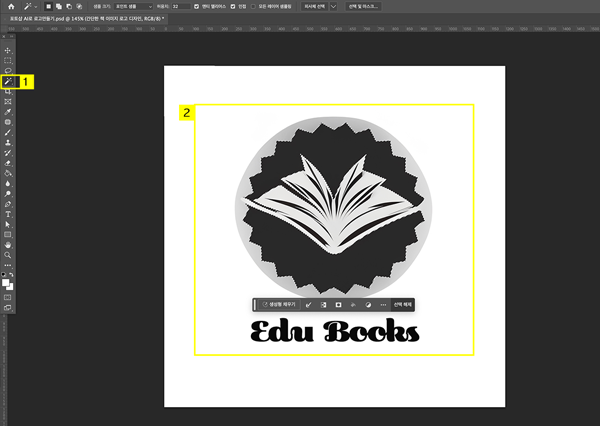Select the Rectangle shape tool

coord(8,235)
